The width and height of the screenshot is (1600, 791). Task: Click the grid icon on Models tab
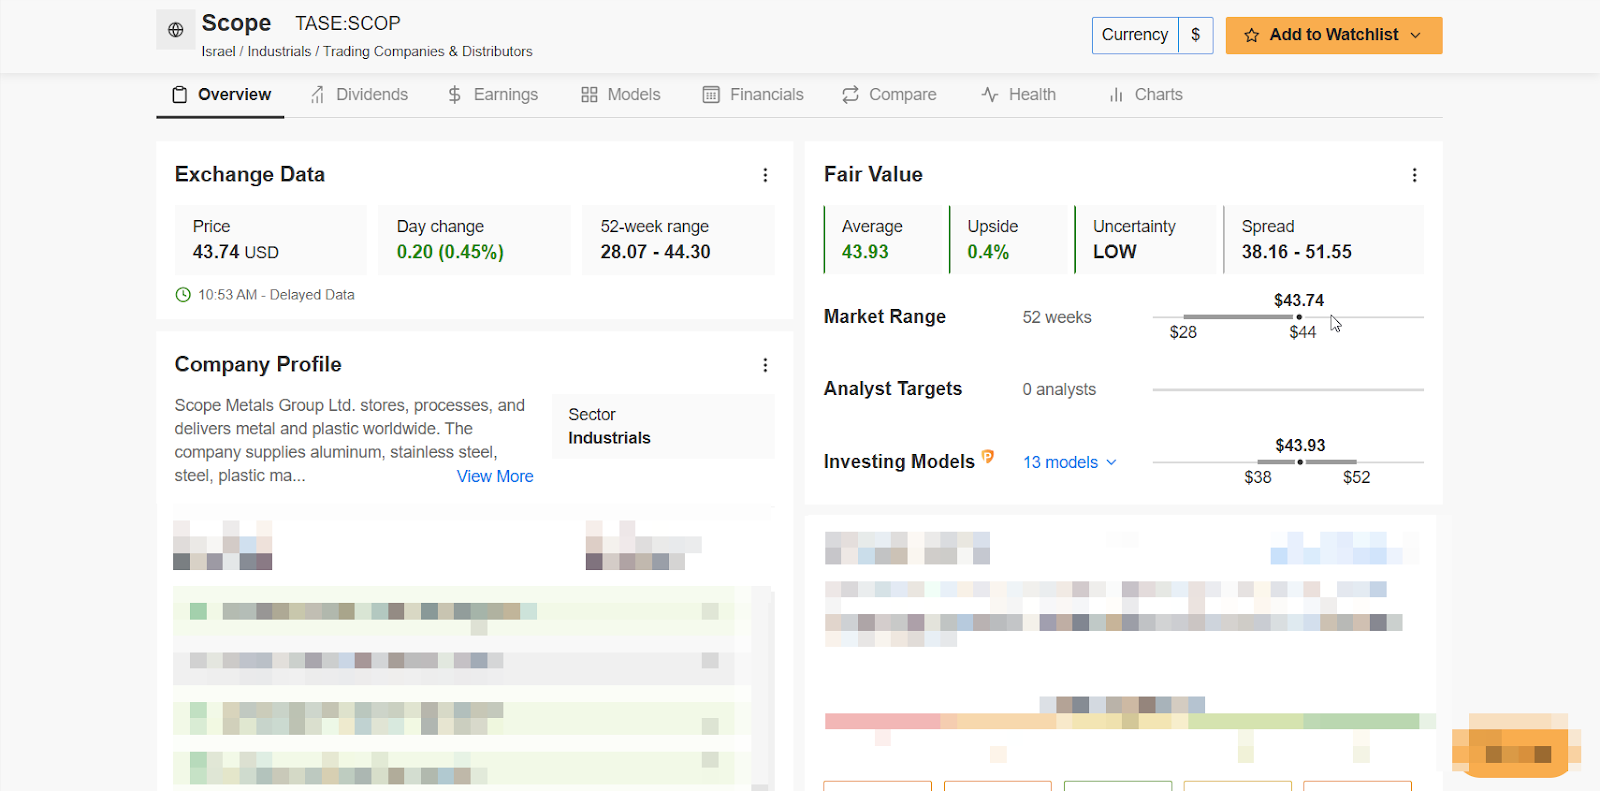click(x=589, y=95)
